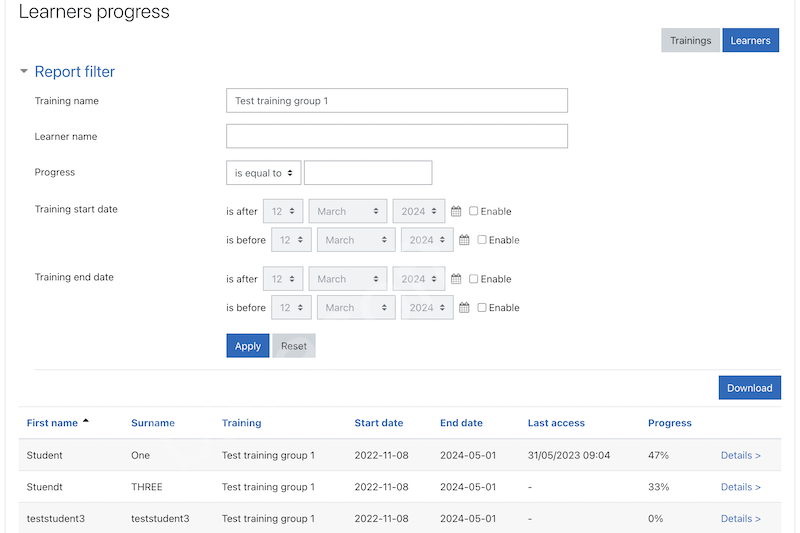The width and height of the screenshot is (800, 533).
Task: Open Details for teststudent3
Action: [x=740, y=518]
